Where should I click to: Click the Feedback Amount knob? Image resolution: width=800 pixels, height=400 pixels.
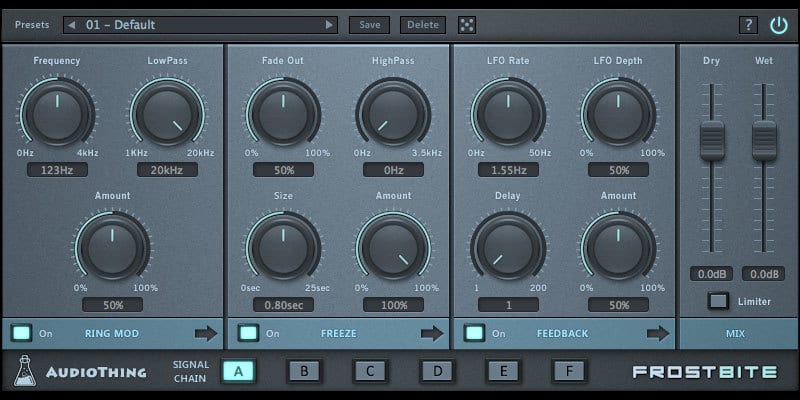coord(618,248)
